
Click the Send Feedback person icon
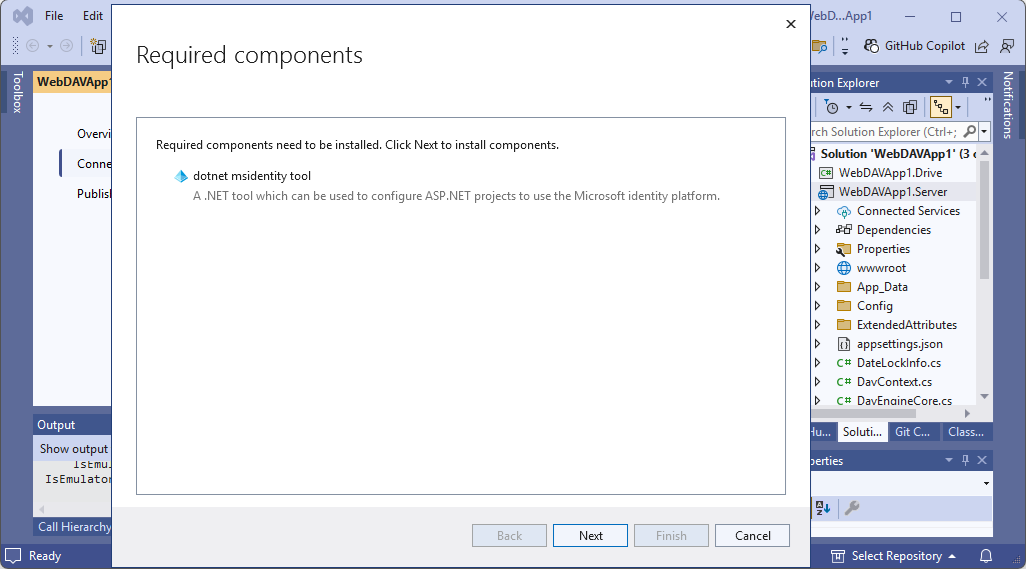pyautogui.click(x=1007, y=46)
